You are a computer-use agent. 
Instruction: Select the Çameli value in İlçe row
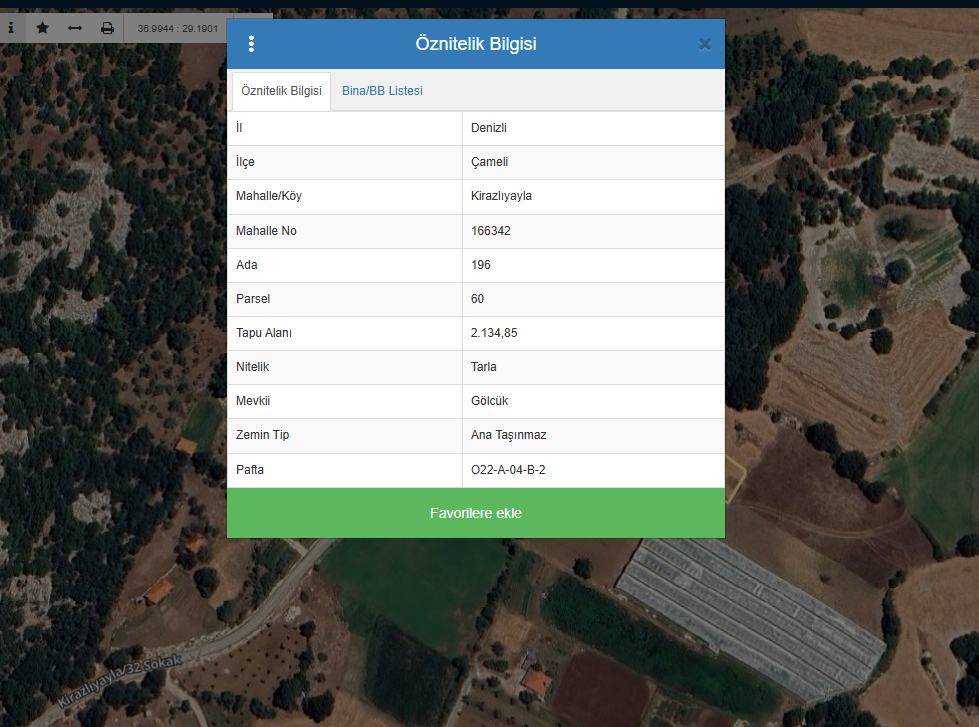coord(490,162)
